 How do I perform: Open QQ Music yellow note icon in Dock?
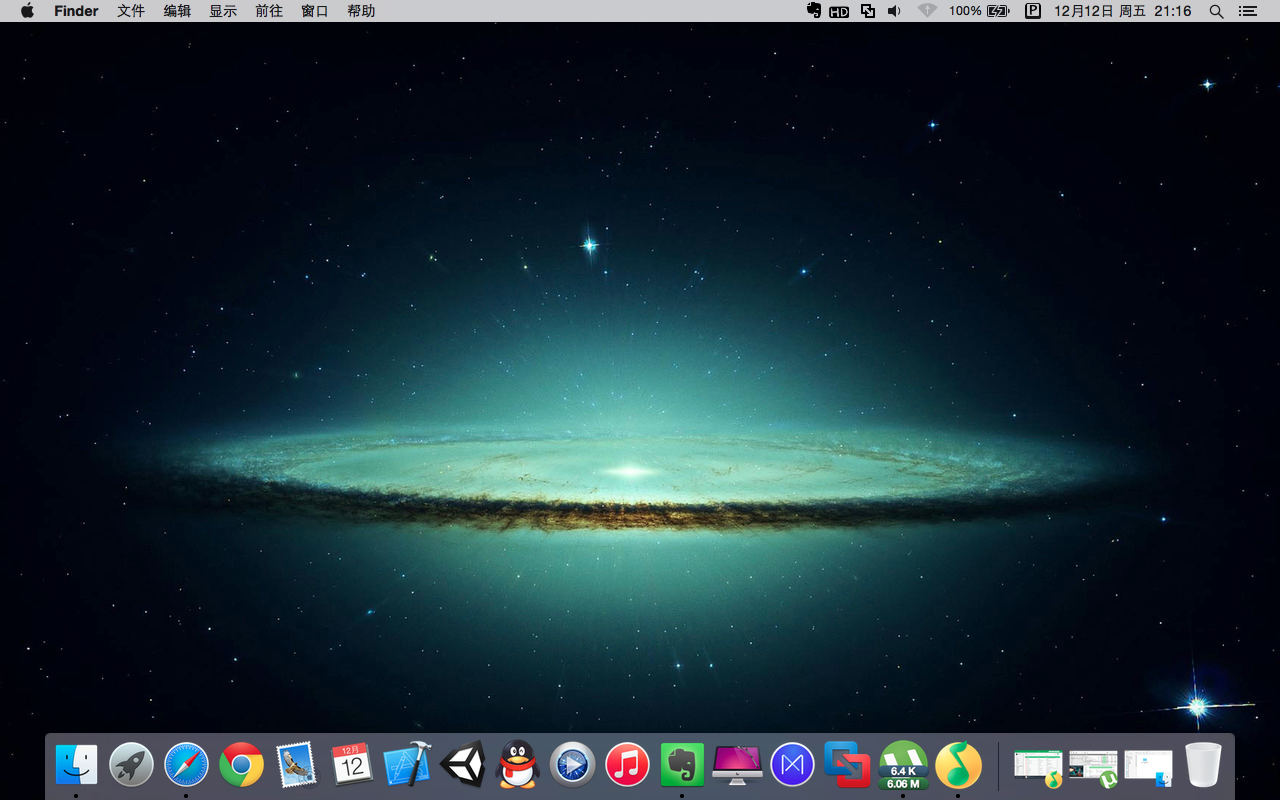(958, 765)
